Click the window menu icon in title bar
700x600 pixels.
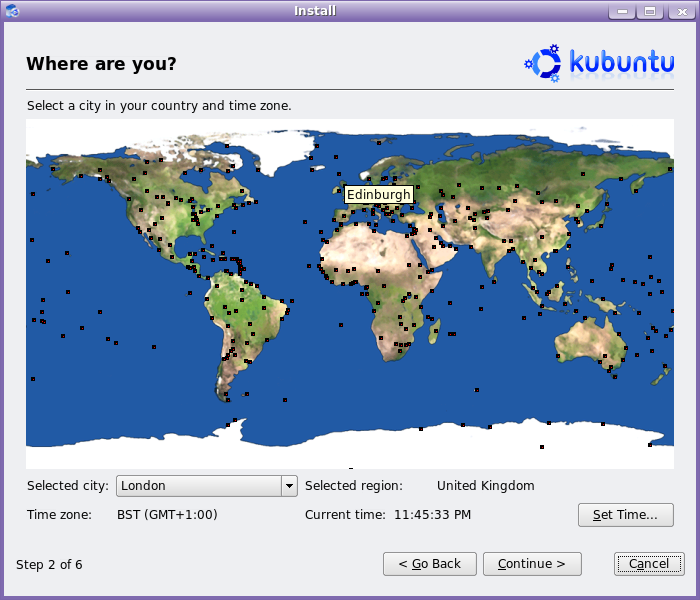11,11
